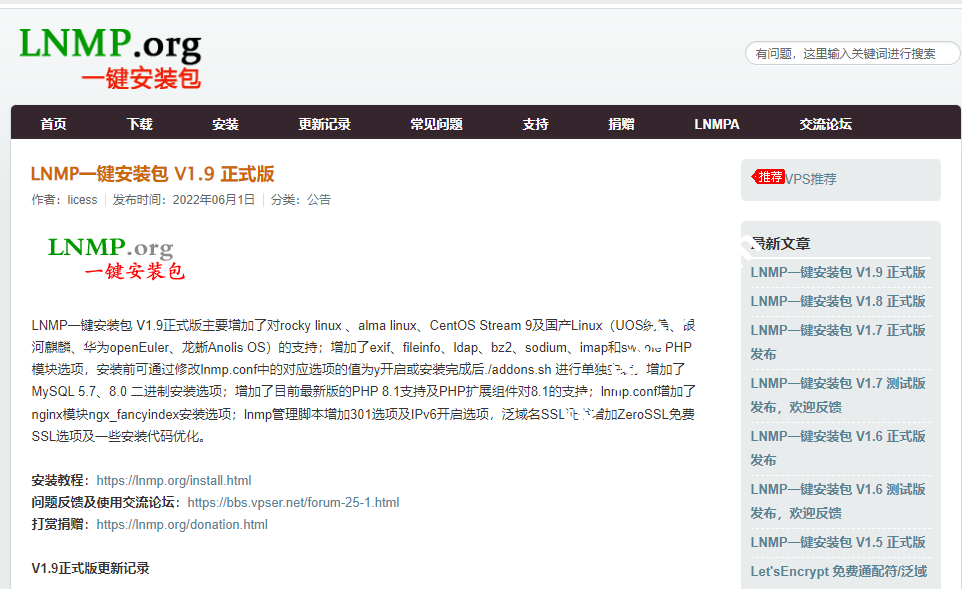Open the 捐赠 menu item
The height and width of the screenshot is (589, 962).
[x=620, y=123]
